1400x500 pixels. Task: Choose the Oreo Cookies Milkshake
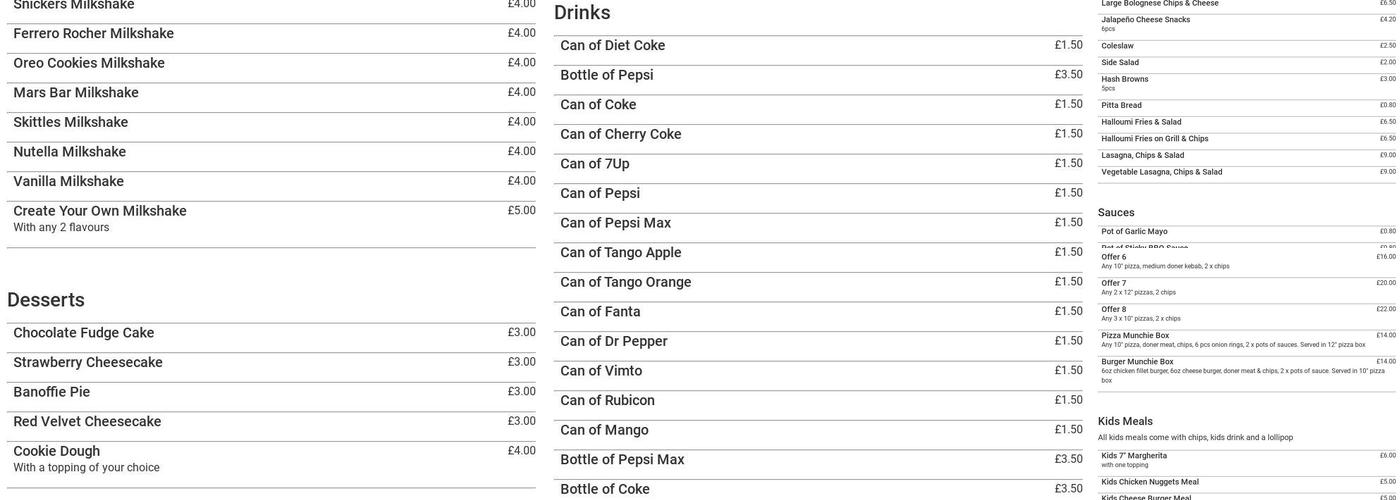click(x=89, y=64)
